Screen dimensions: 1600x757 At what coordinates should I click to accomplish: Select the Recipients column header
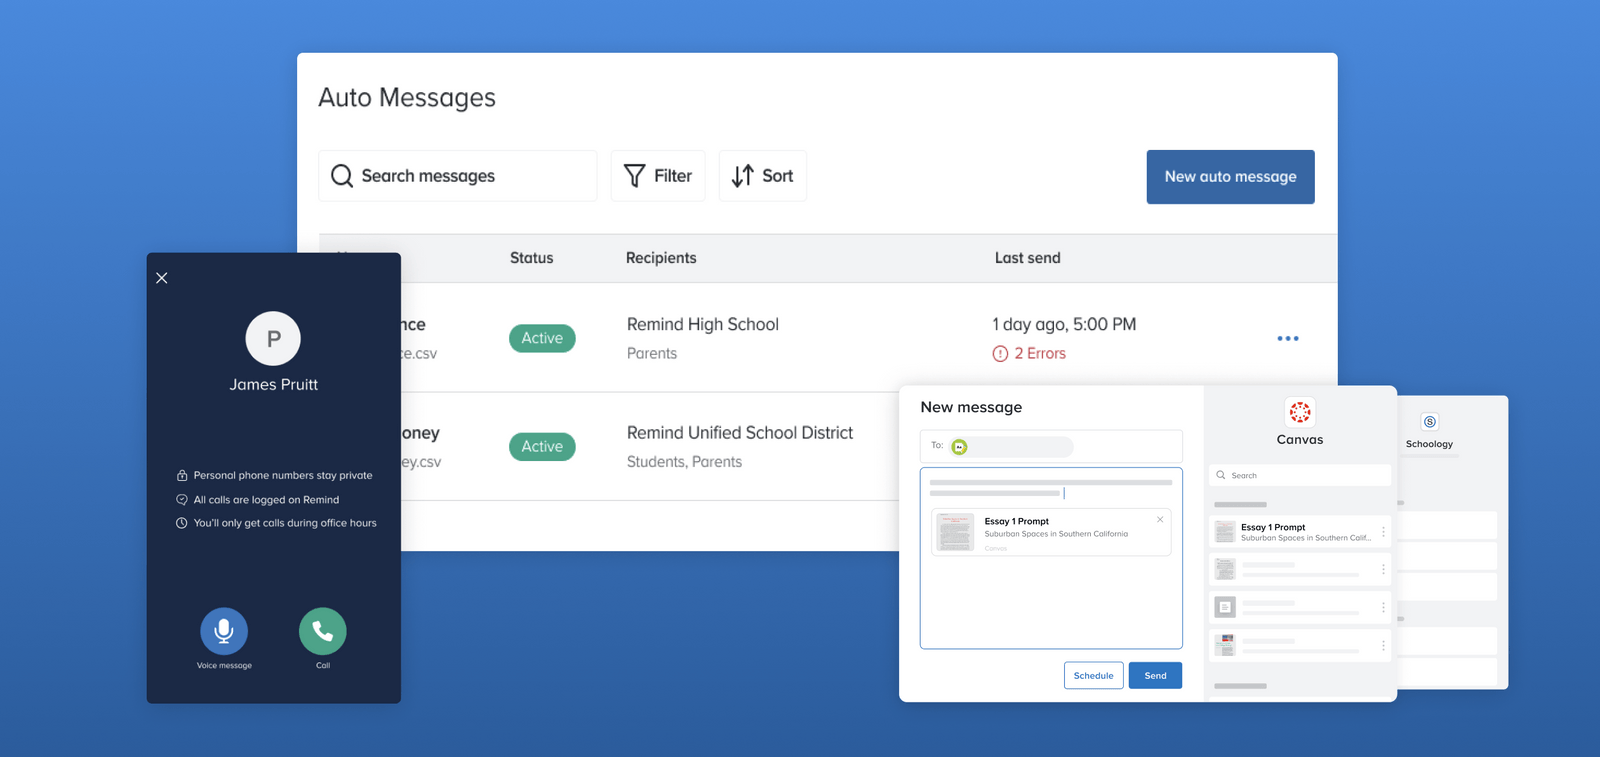(661, 258)
